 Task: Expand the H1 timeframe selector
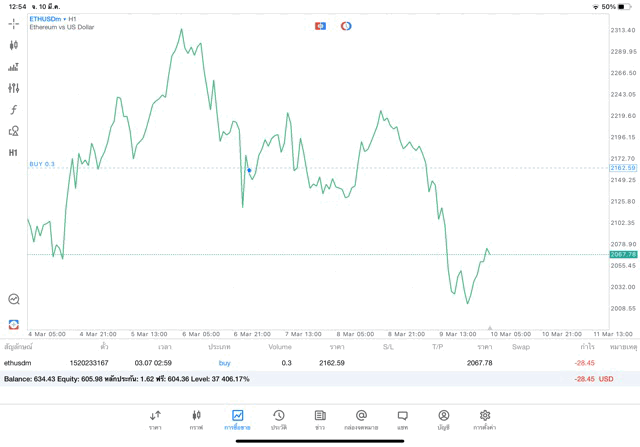point(14,153)
